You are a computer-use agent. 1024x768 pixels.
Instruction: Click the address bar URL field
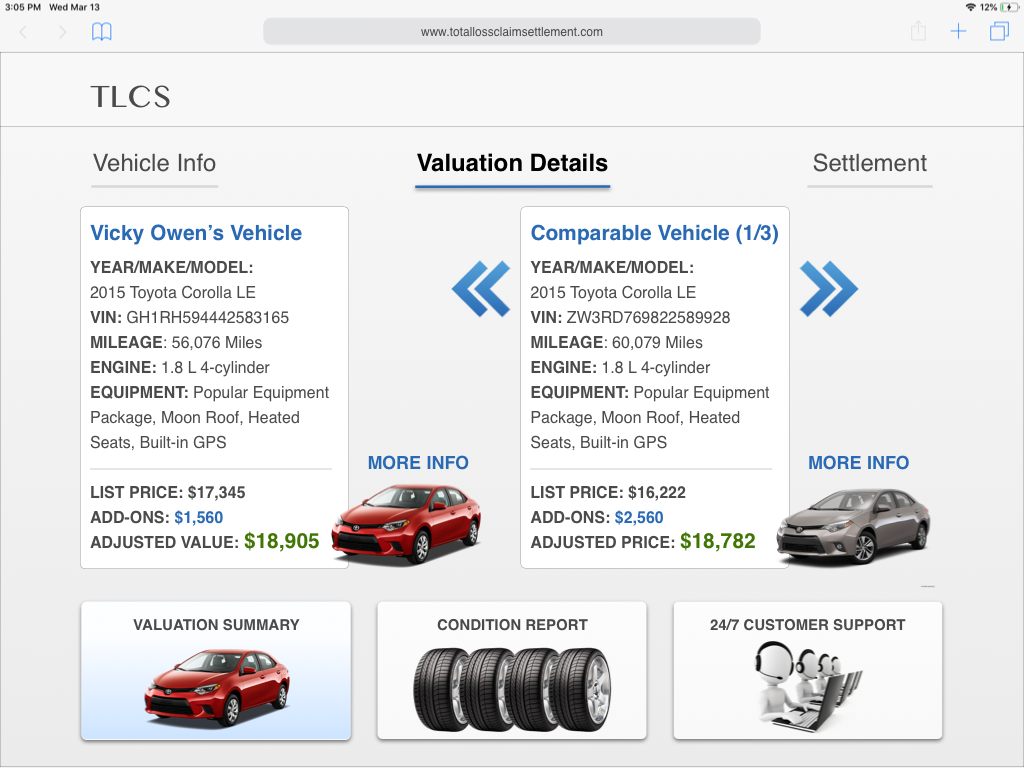coord(511,31)
